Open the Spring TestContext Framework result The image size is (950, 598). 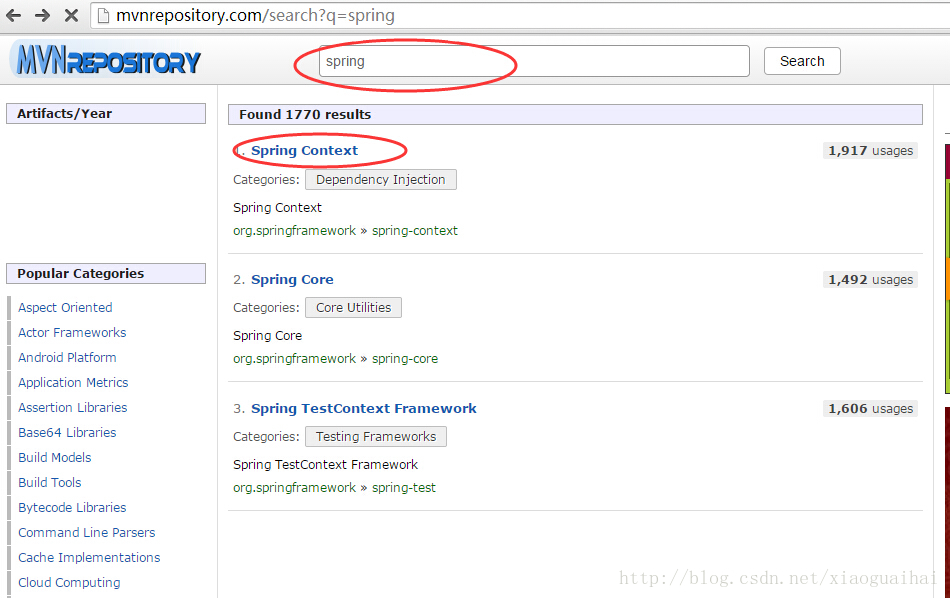point(364,408)
